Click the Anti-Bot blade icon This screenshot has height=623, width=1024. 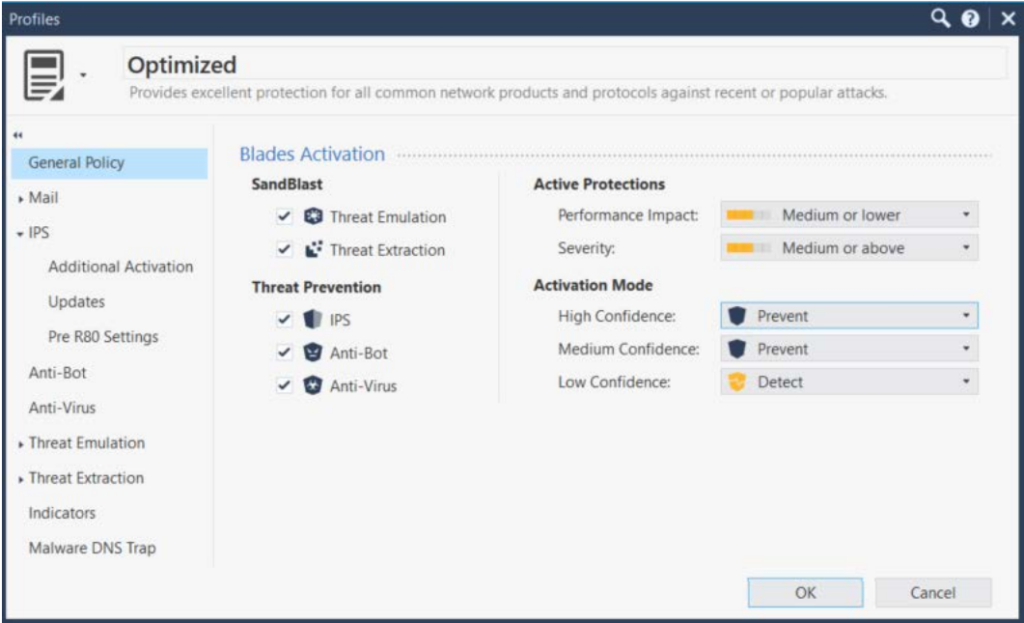point(313,353)
